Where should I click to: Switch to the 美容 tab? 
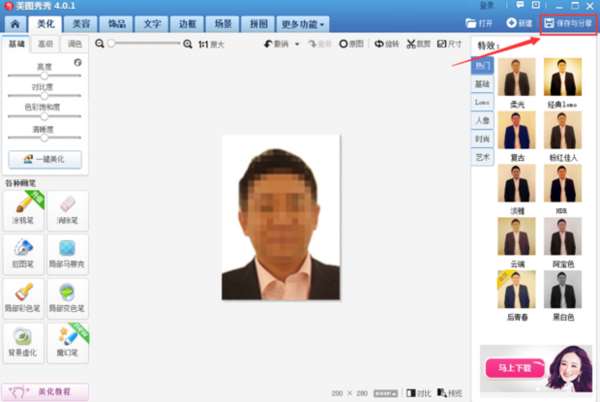[81, 24]
